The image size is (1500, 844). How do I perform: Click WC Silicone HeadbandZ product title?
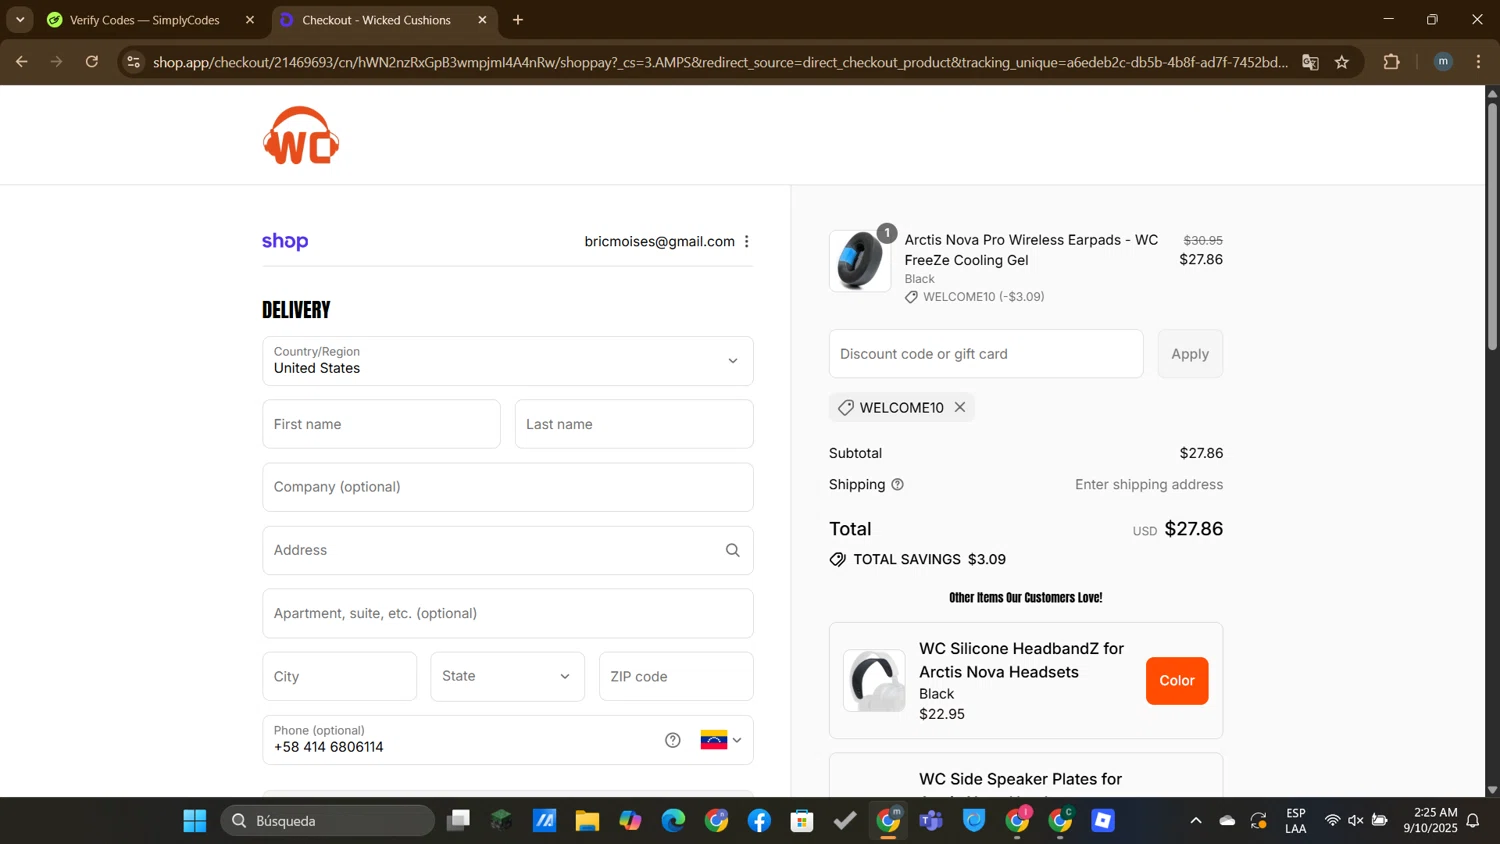click(x=1021, y=661)
